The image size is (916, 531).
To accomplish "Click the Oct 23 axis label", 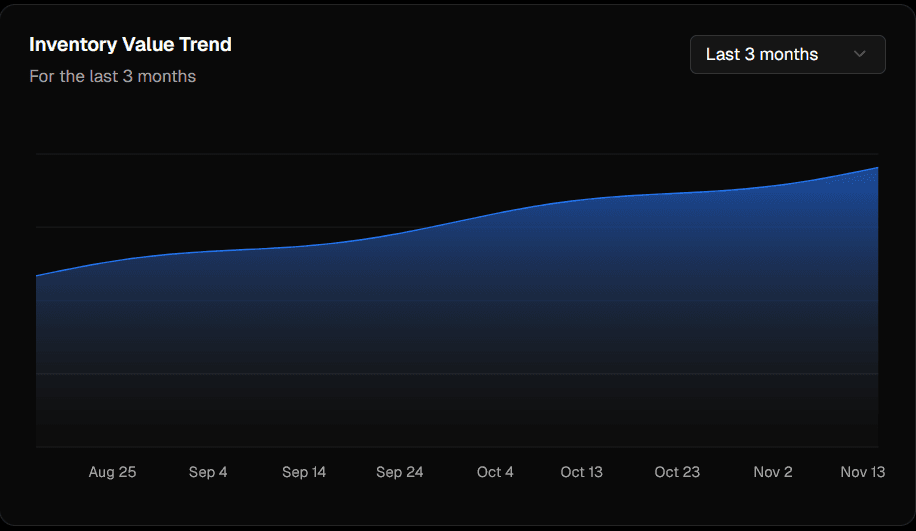I will pos(677,472).
